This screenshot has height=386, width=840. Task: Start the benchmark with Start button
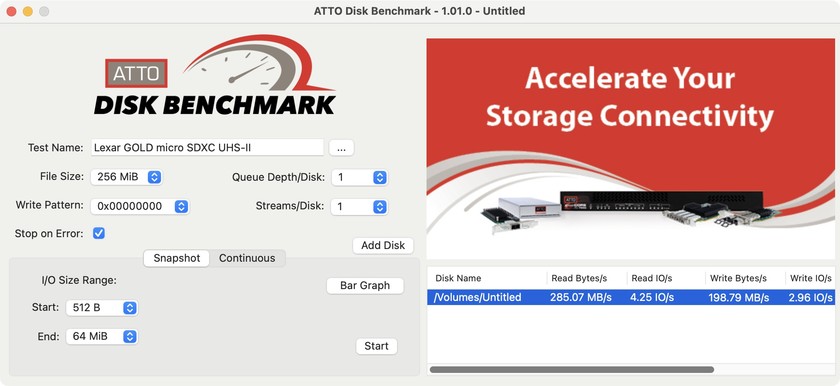(x=377, y=346)
